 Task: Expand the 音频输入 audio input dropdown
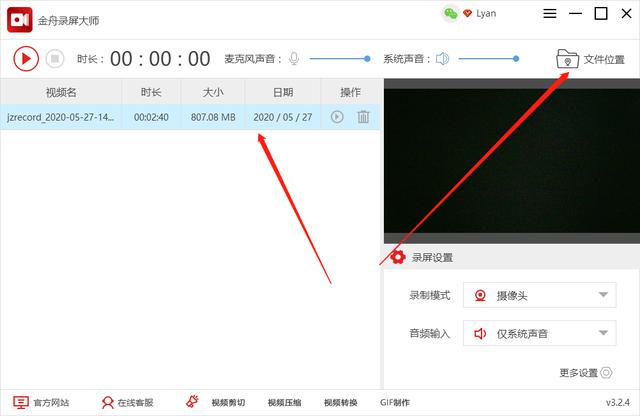click(539, 333)
